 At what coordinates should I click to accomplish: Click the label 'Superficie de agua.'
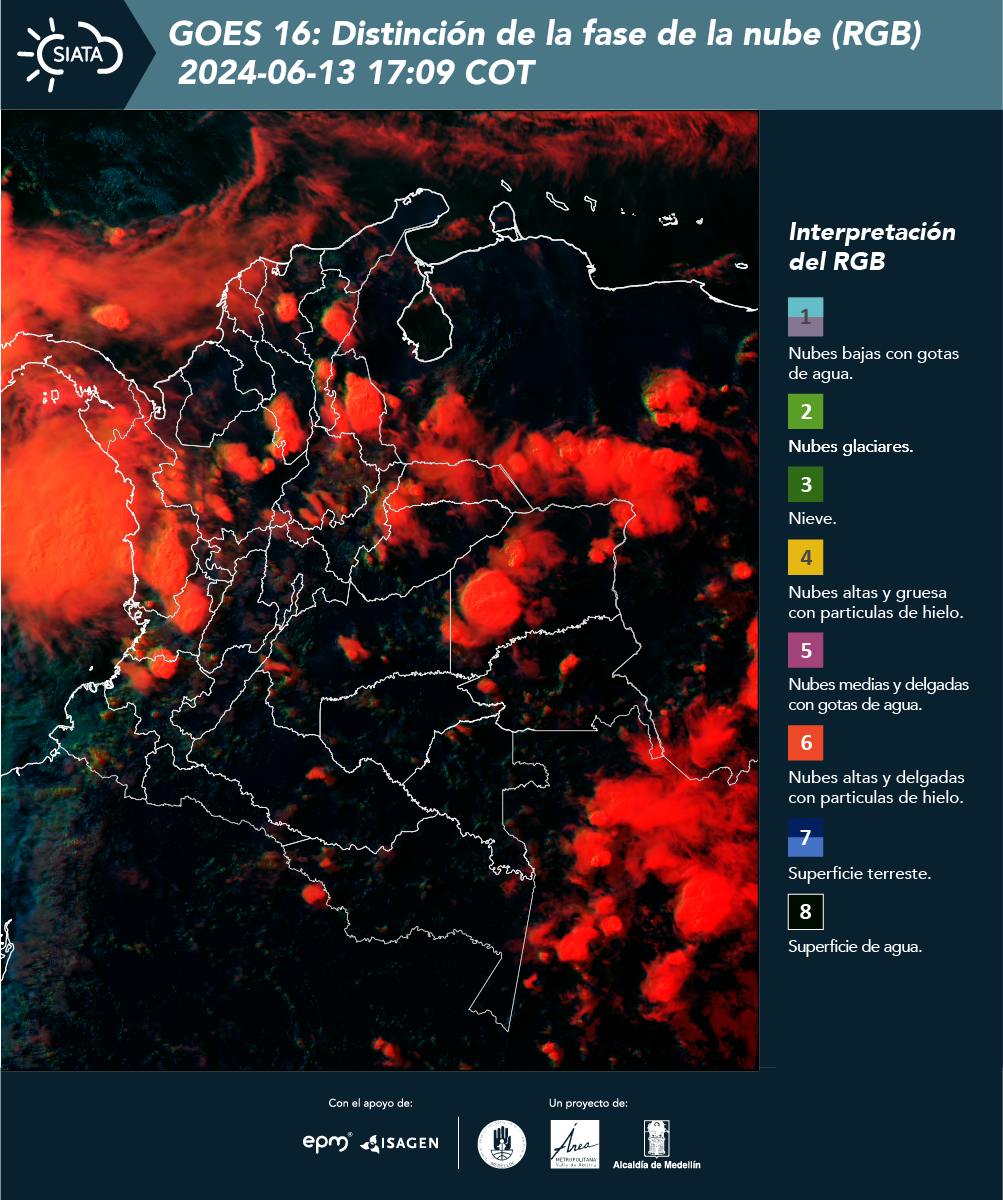pos(855,947)
